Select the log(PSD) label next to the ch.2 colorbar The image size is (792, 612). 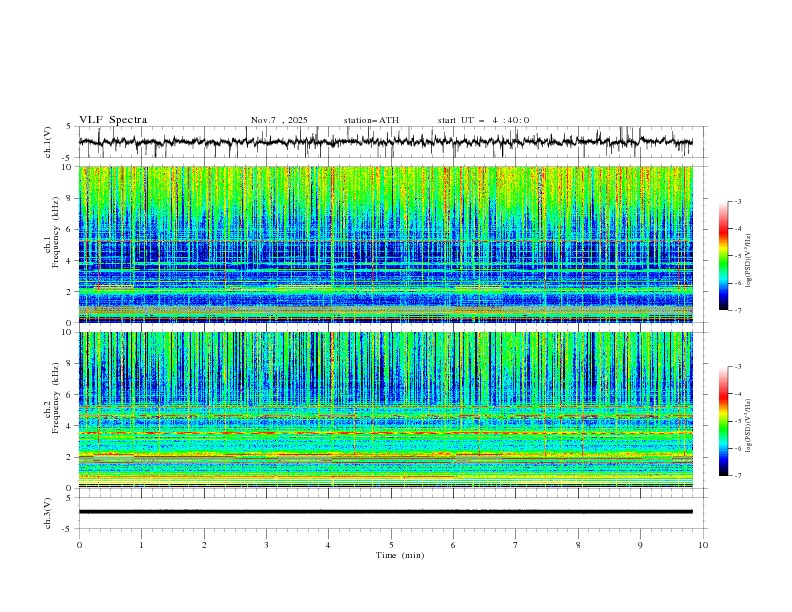pyautogui.click(x=749, y=425)
